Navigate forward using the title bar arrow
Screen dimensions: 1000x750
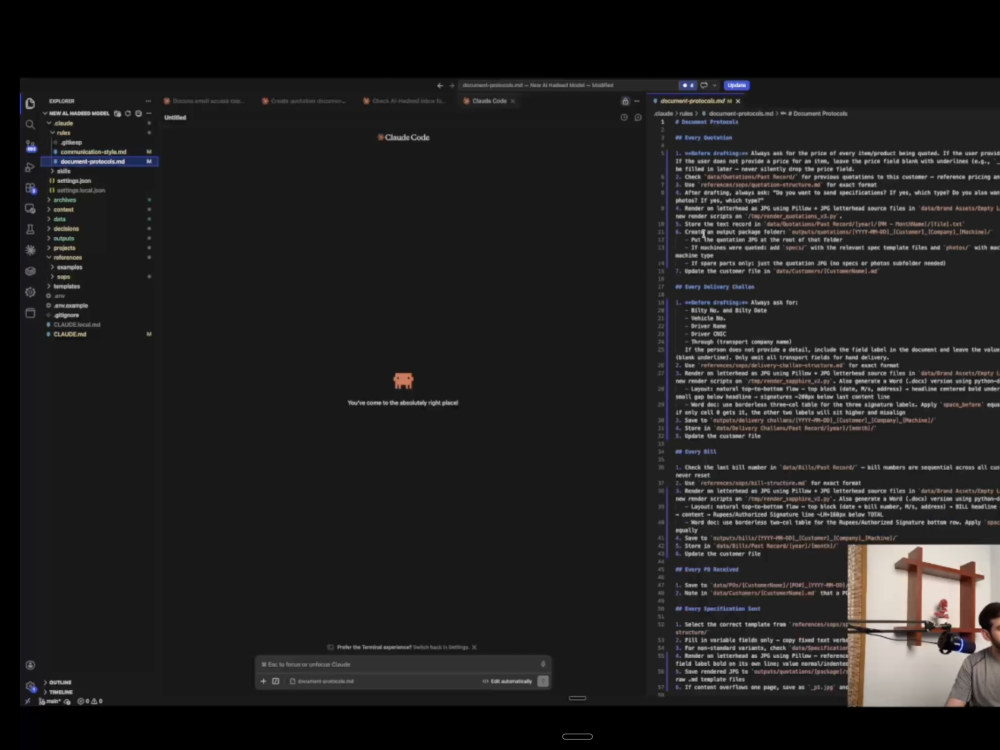[452, 85]
